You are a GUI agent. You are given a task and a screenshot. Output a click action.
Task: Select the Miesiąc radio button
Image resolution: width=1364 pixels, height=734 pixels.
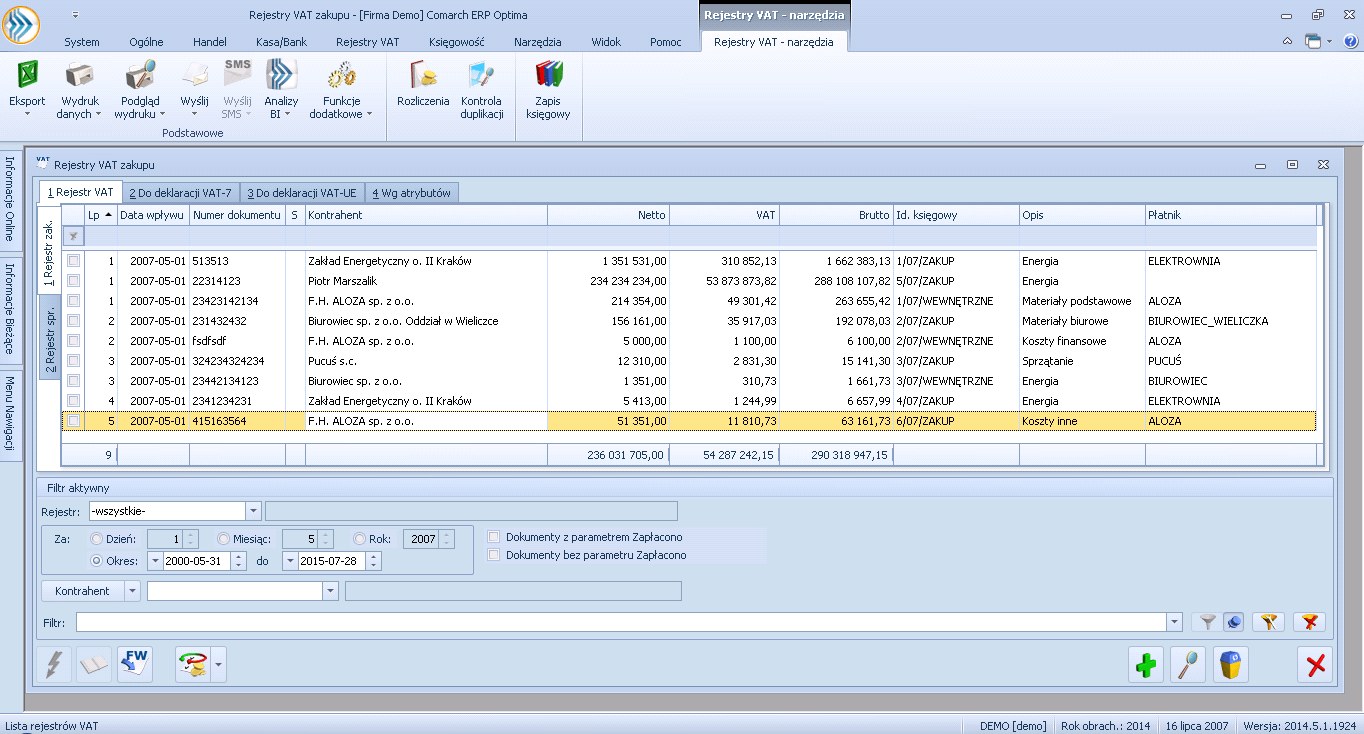(x=224, y=539)
